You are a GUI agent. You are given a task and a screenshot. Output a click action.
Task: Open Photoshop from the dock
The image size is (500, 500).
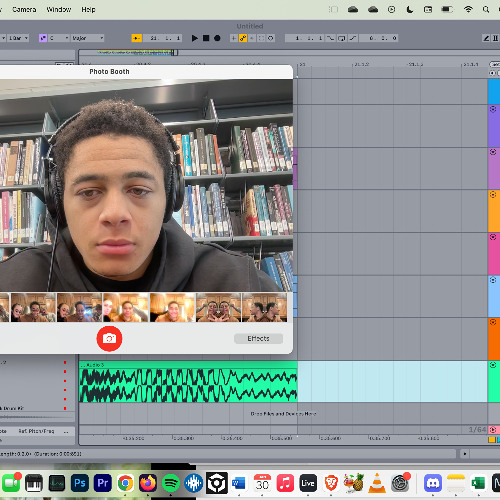click(x=80, y=483)
